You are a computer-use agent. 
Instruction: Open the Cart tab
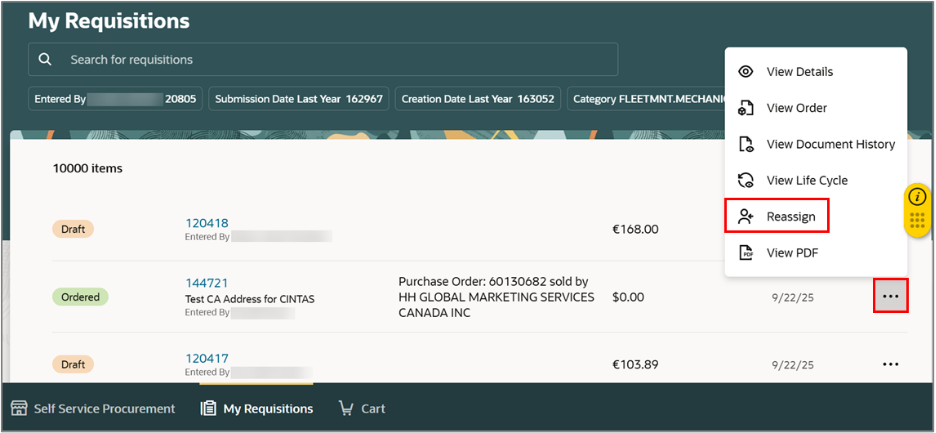(362, 409)
